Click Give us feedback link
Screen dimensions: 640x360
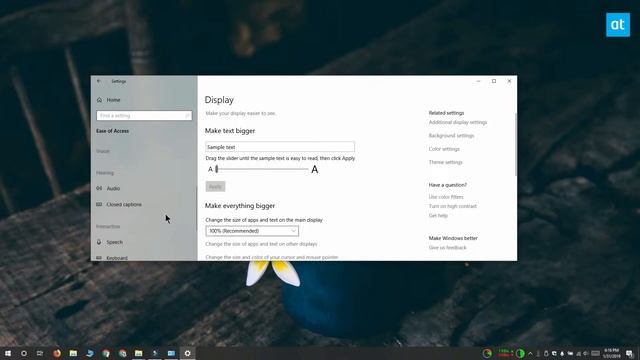[447, 248]
